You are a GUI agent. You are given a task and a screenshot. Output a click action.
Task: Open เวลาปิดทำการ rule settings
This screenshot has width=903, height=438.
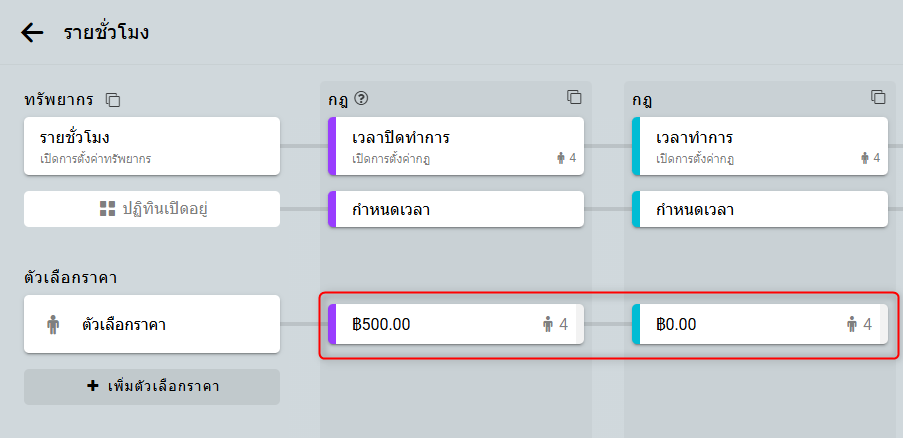pos(440,146)
